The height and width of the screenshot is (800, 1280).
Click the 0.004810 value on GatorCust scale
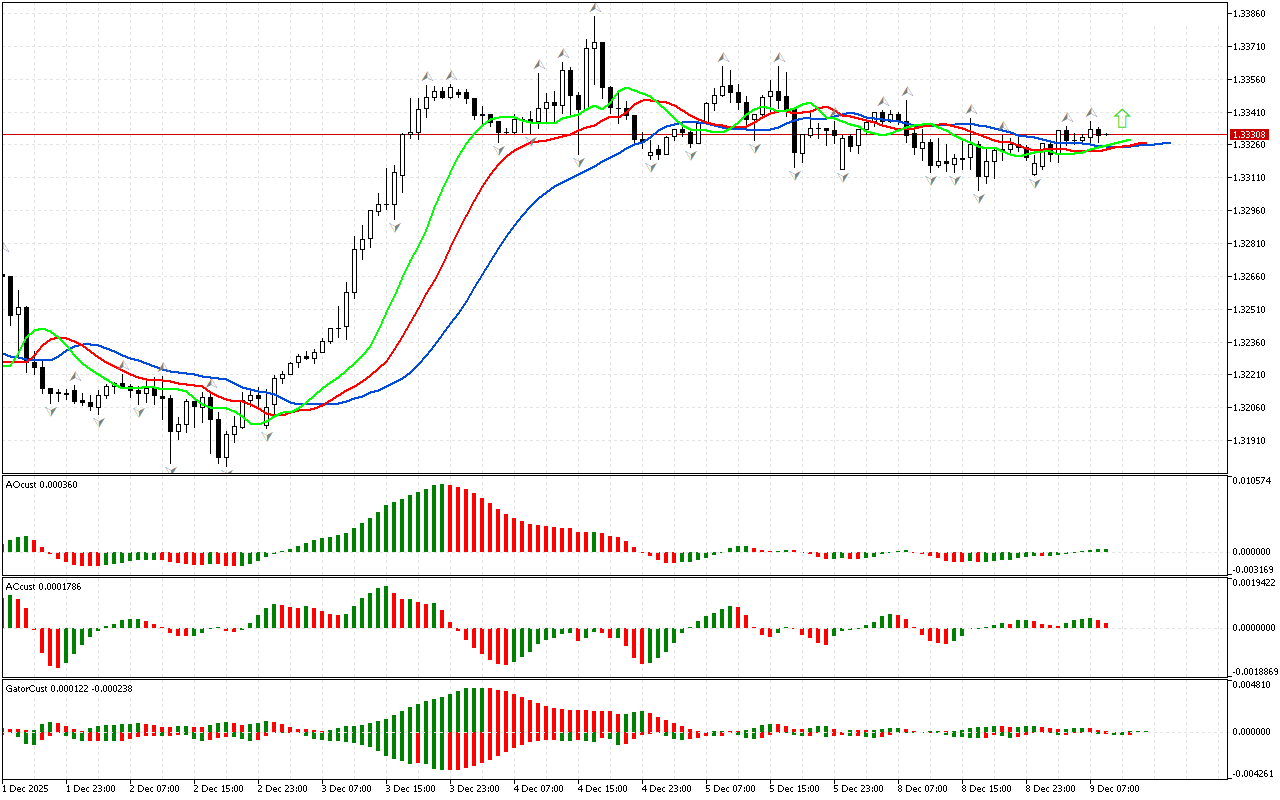(x=1254, y=686)
